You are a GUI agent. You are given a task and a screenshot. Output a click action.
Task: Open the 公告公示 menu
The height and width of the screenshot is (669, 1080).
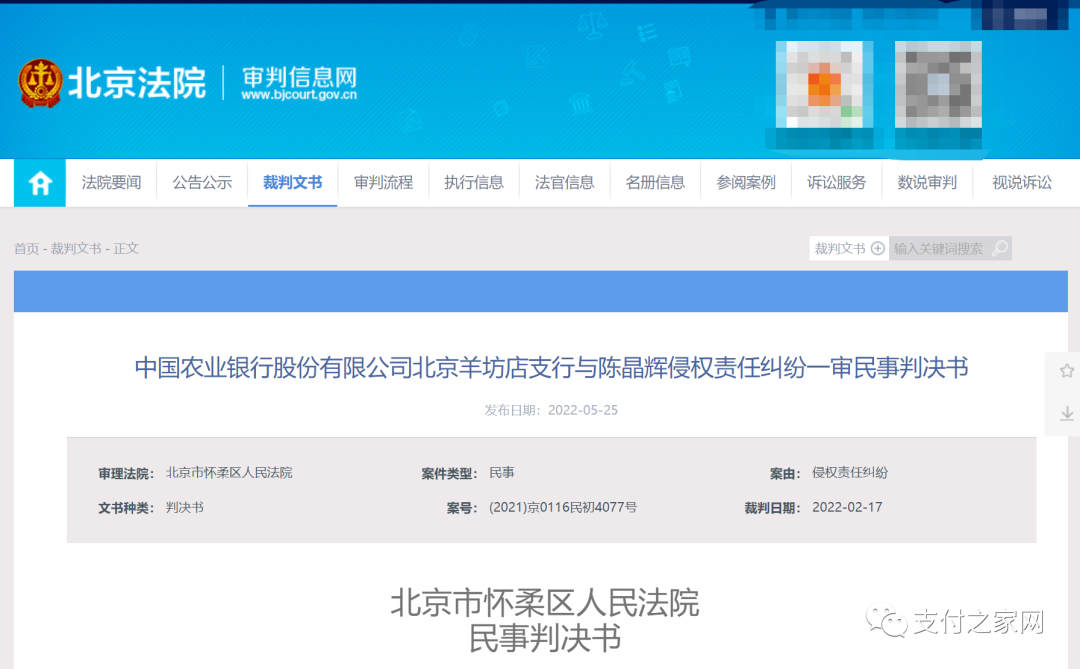(202, 183)
